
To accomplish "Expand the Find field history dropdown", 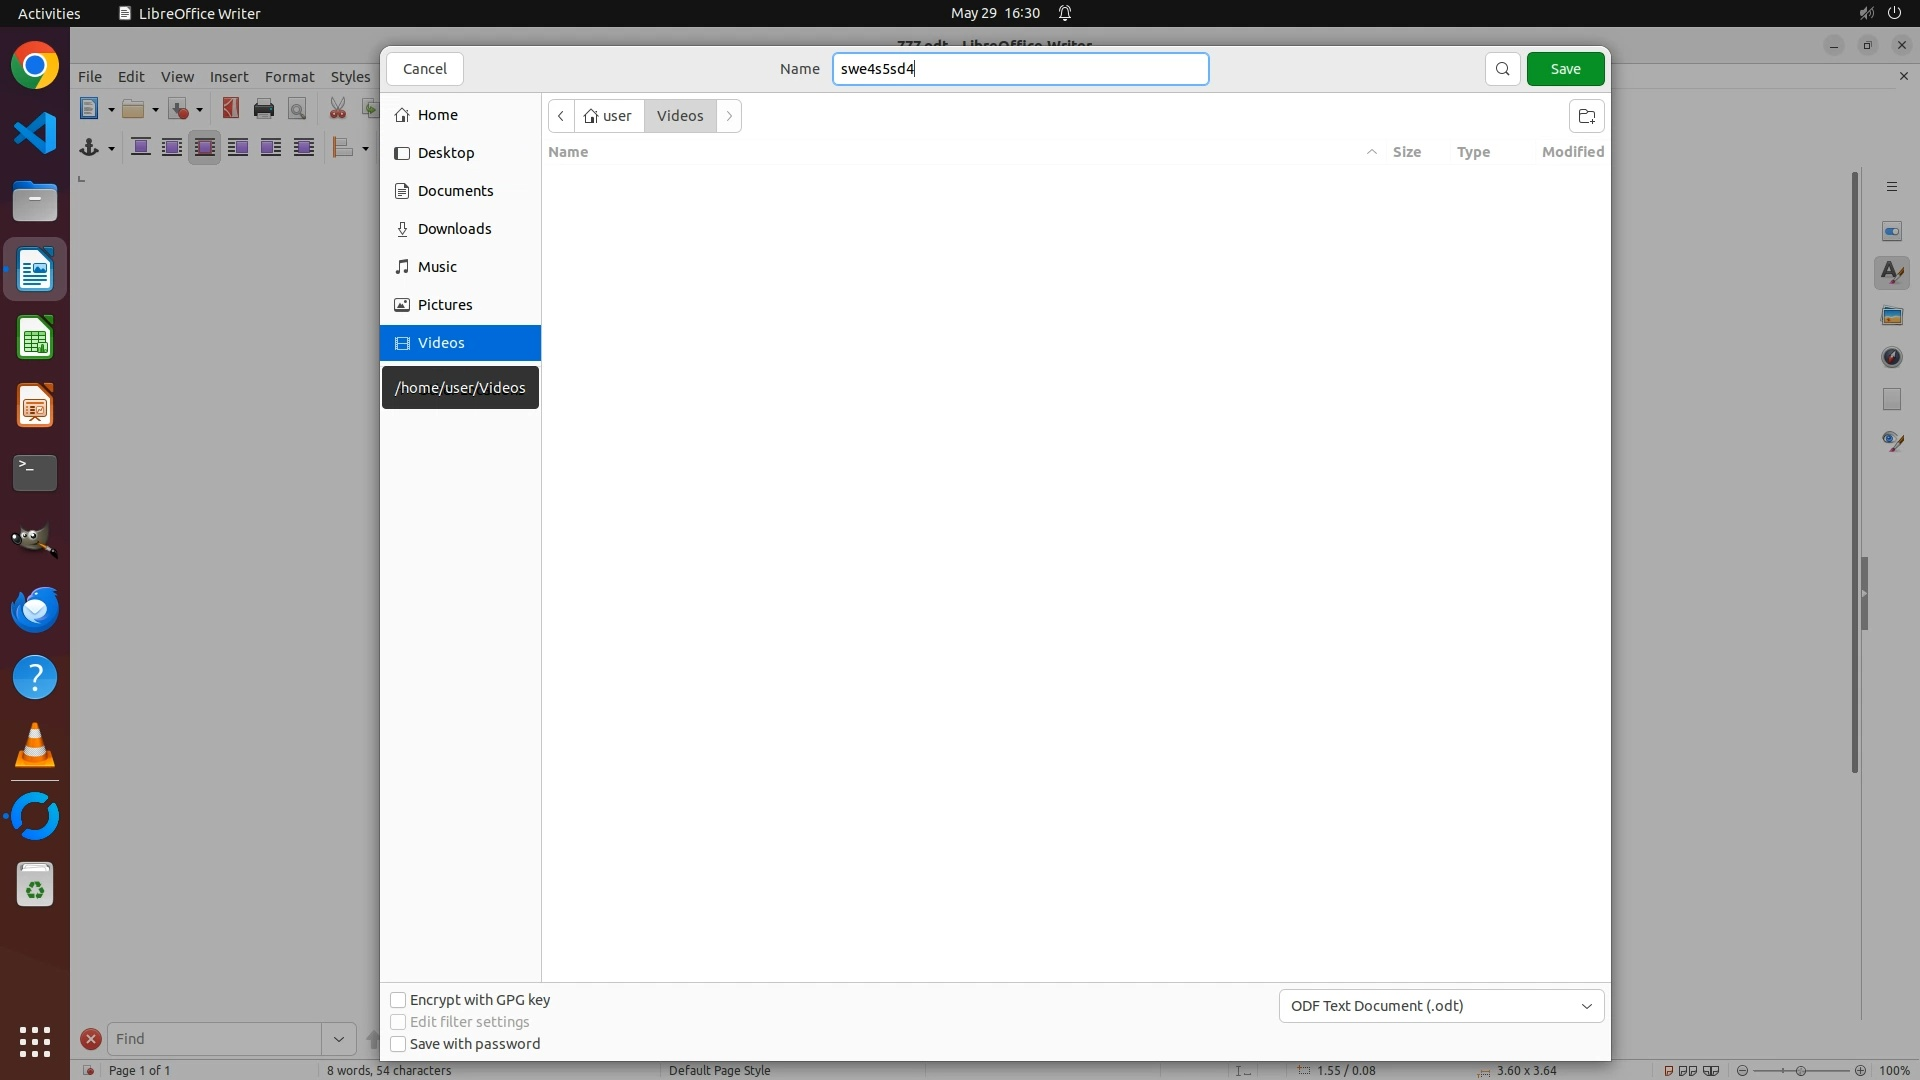I will click(338, 1039).
